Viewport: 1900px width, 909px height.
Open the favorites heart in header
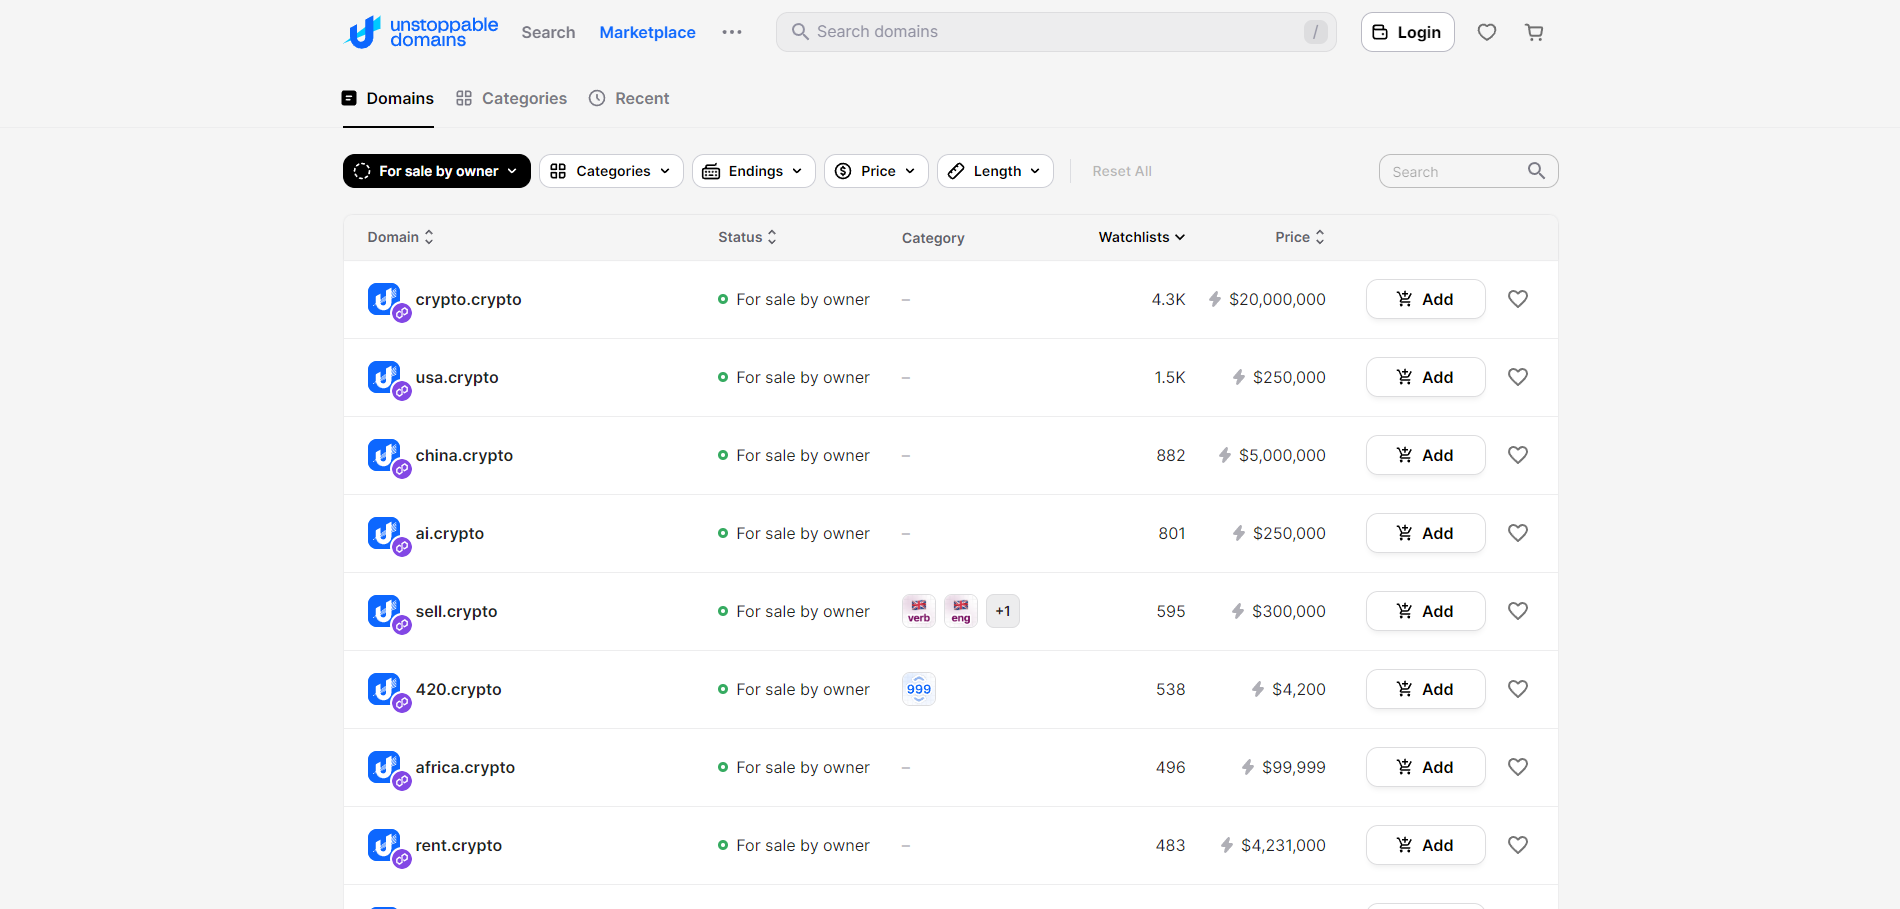[x=1487, y=32]
